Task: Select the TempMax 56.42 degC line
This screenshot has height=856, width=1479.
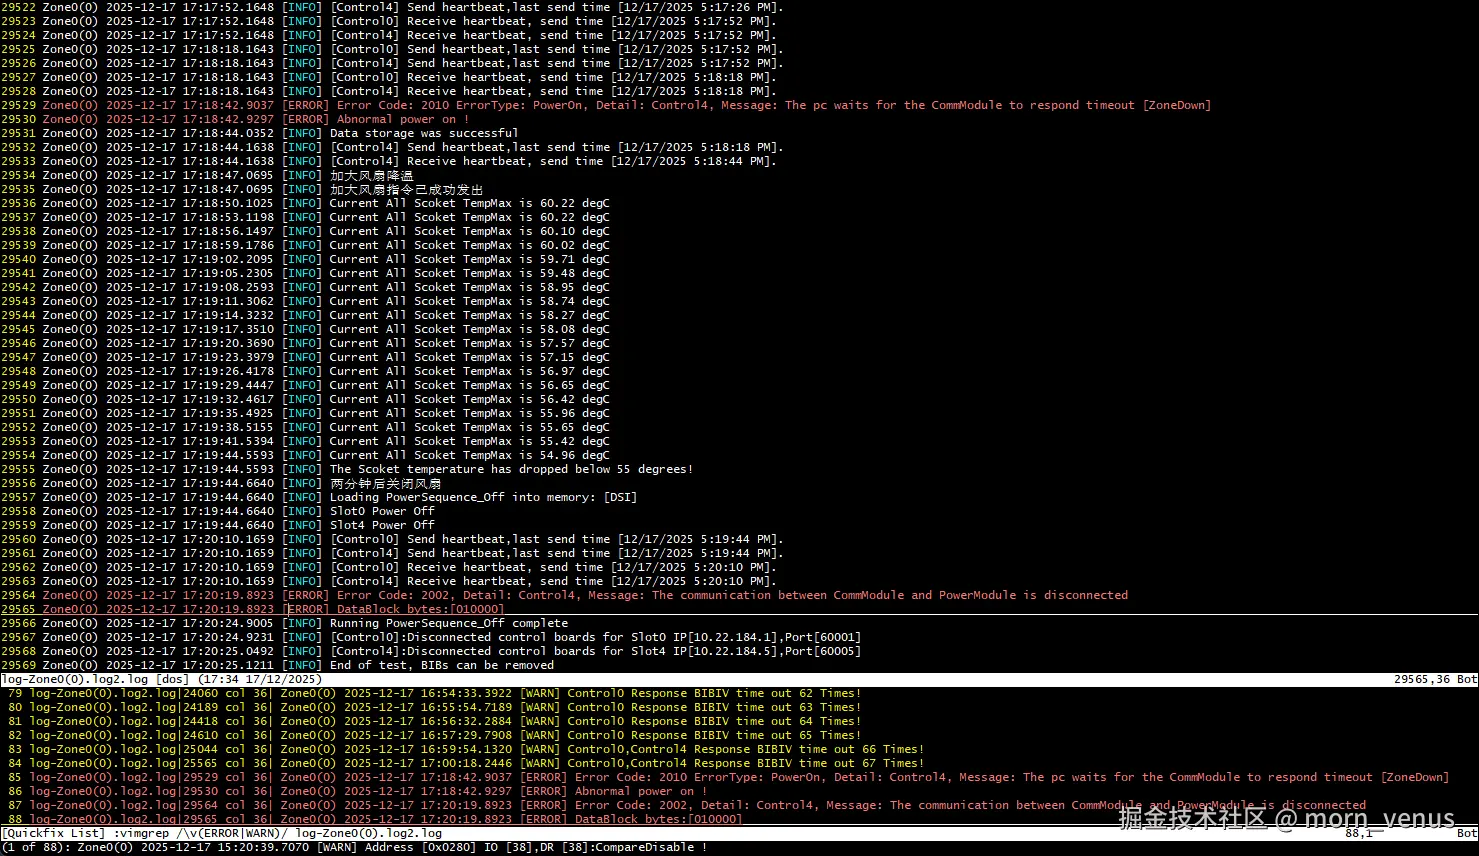Action: [x=305, y=399]
